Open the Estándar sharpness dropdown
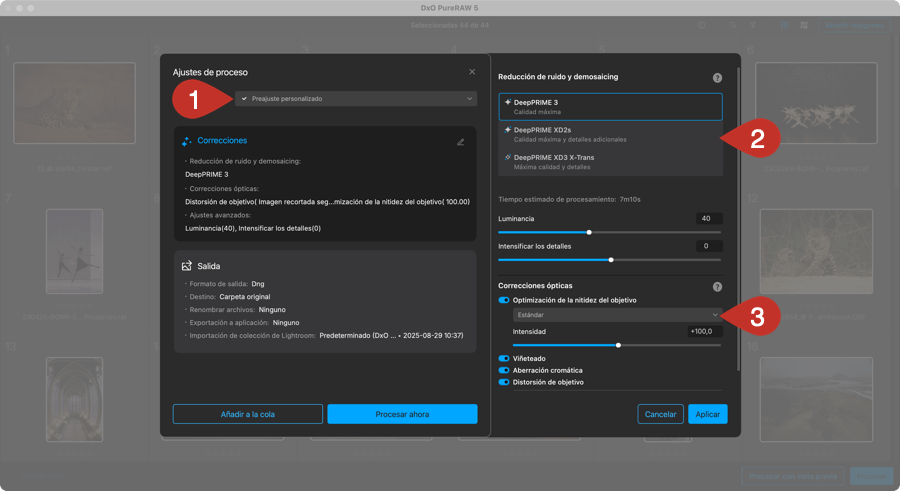This screenshot has width=900, height=491. (616, 315)
